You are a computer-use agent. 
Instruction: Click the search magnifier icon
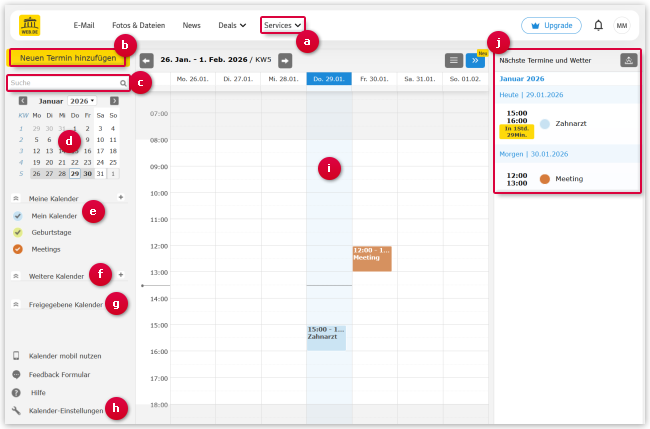(123, 83)
